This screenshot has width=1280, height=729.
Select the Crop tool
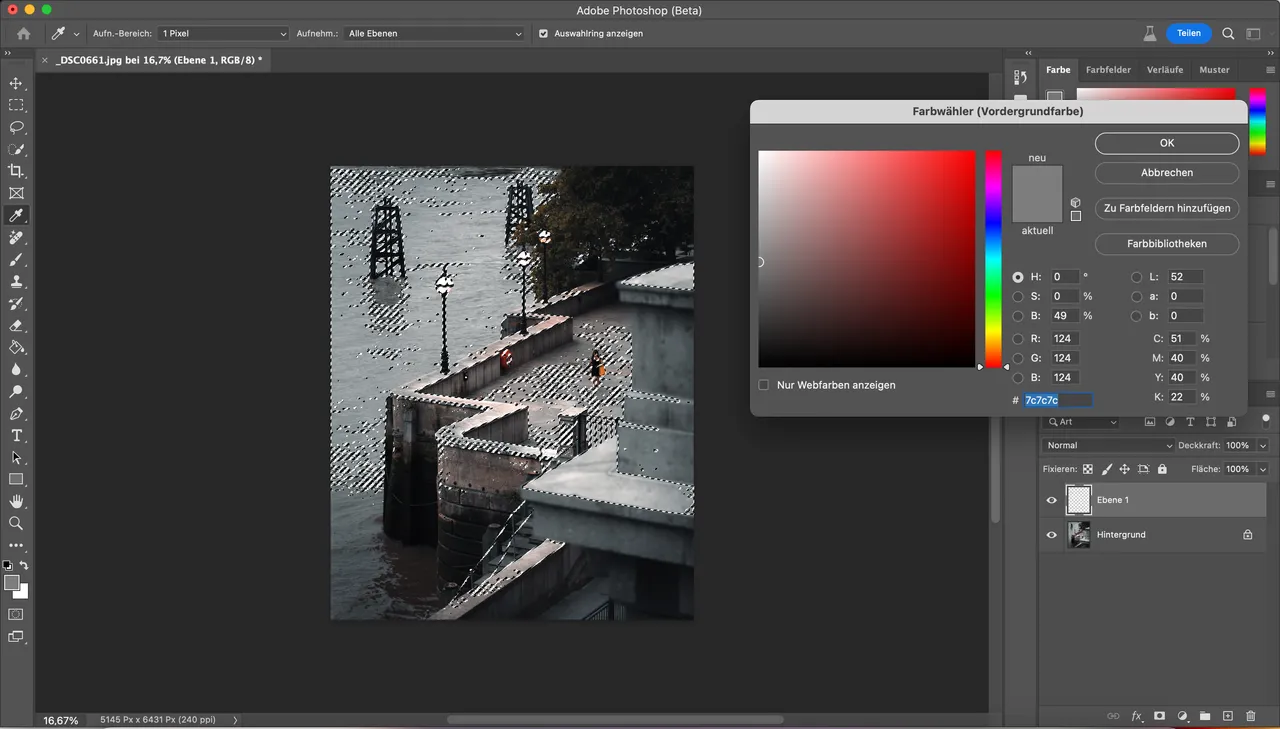[x=16, y=171]
